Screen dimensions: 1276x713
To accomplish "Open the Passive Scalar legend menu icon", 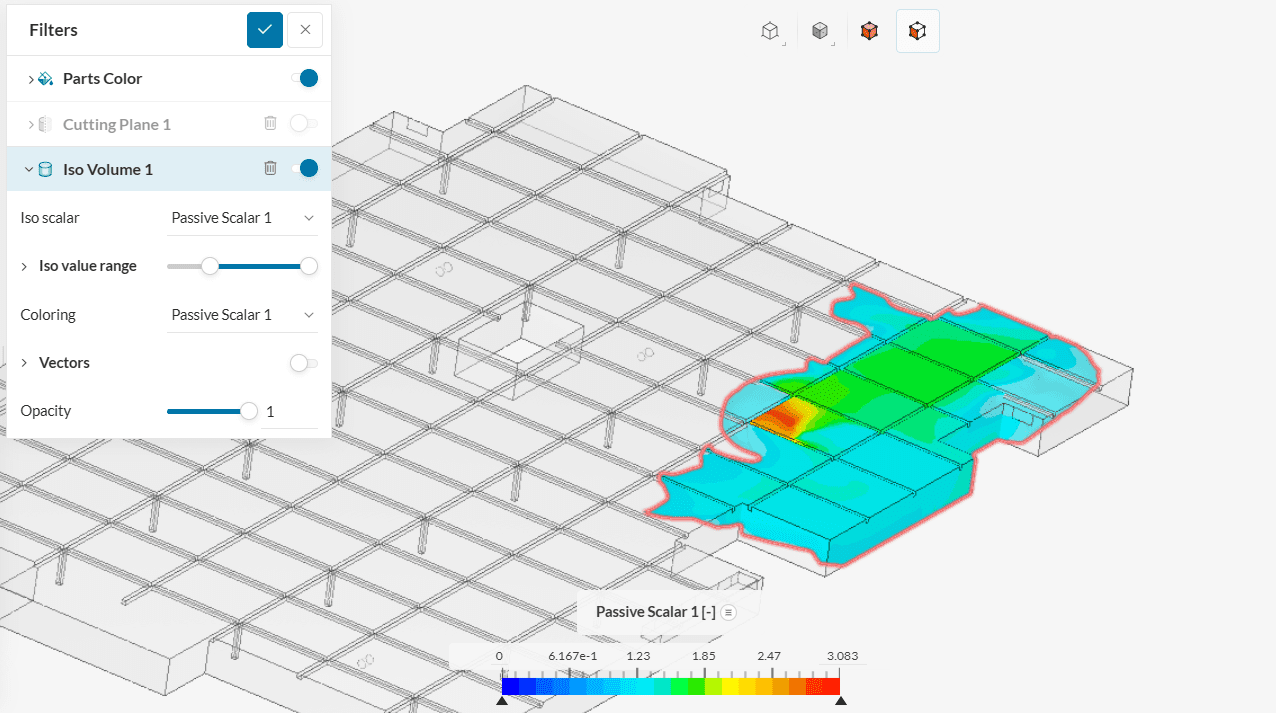I will [729, 612].
